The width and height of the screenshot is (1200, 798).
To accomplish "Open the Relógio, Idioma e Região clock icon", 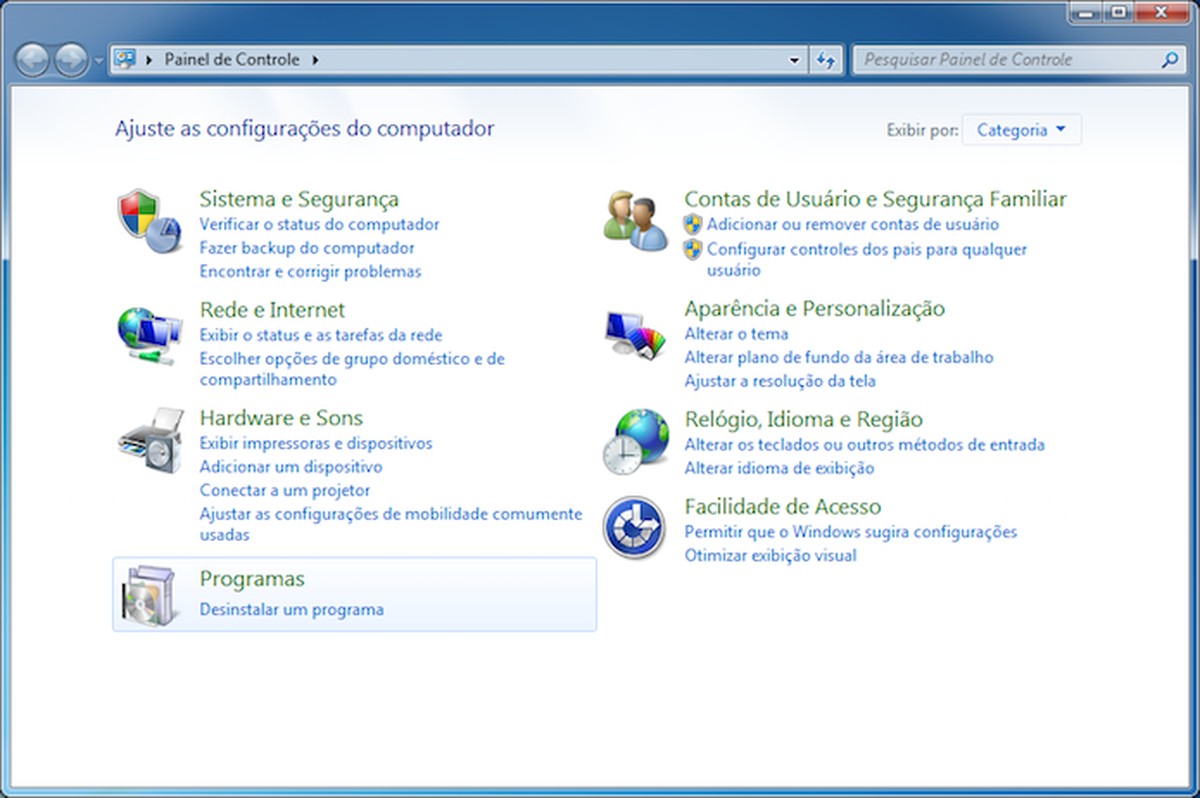I will [x=636, y=441].
